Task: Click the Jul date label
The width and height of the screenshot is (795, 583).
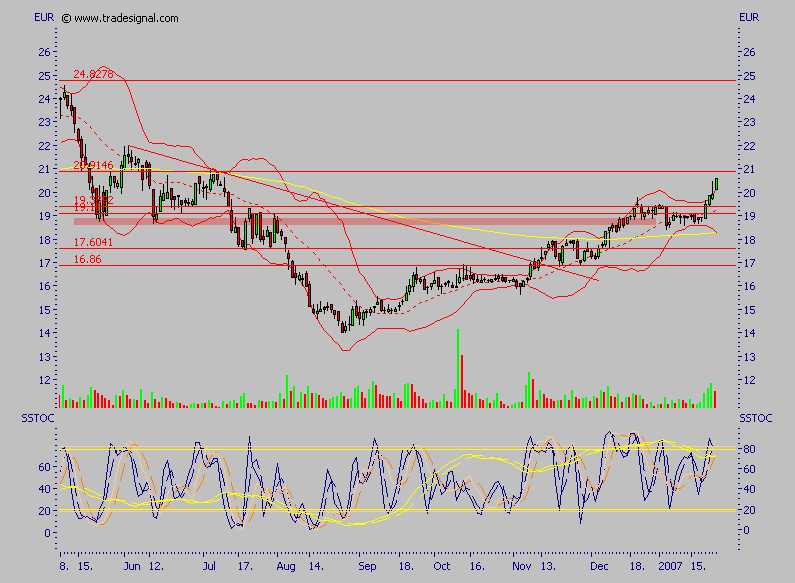Action: pos(209,566)
